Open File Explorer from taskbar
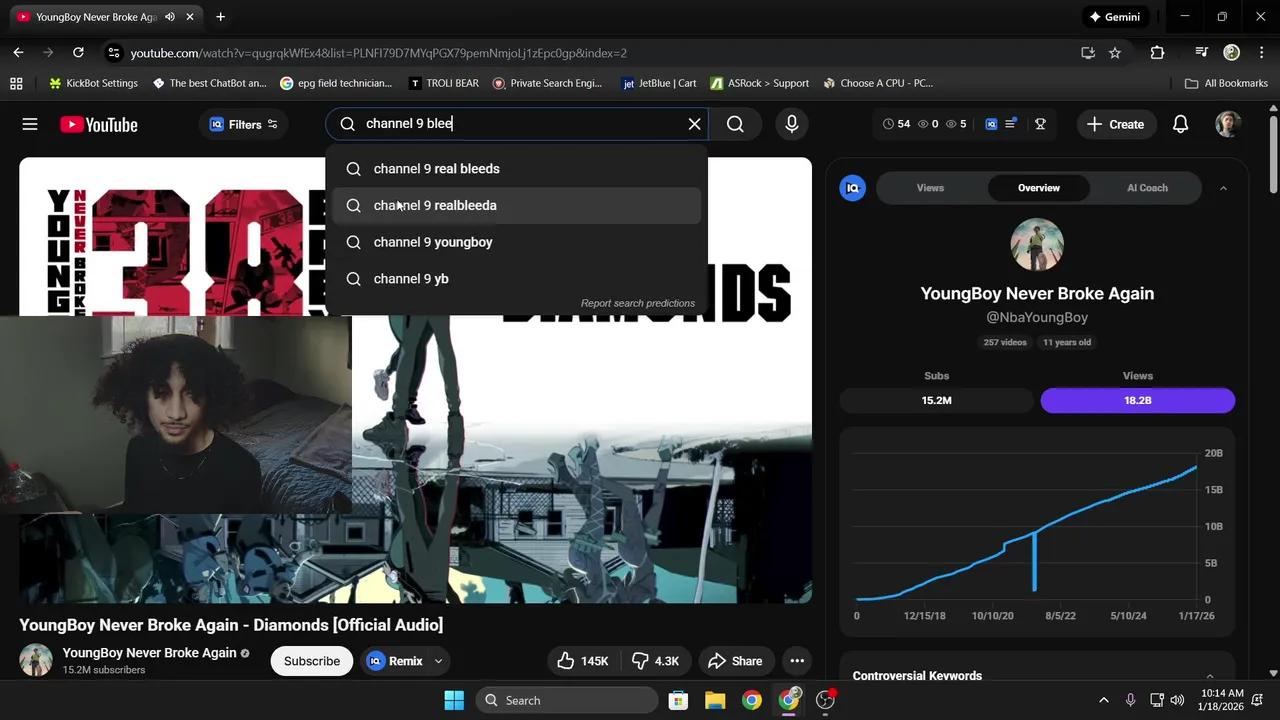This screenshot has width=1280, height=720. [x=715, y=700]
